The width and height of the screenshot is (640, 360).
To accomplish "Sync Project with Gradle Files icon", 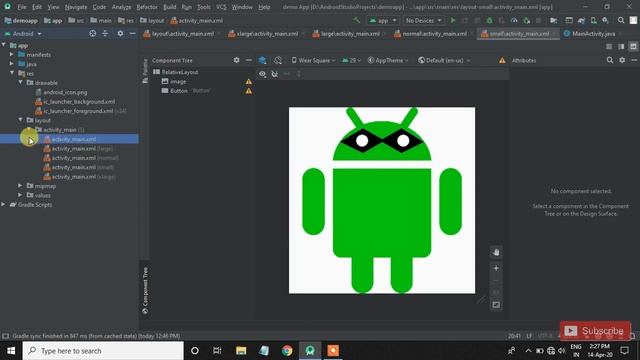I will coord(581,20).
